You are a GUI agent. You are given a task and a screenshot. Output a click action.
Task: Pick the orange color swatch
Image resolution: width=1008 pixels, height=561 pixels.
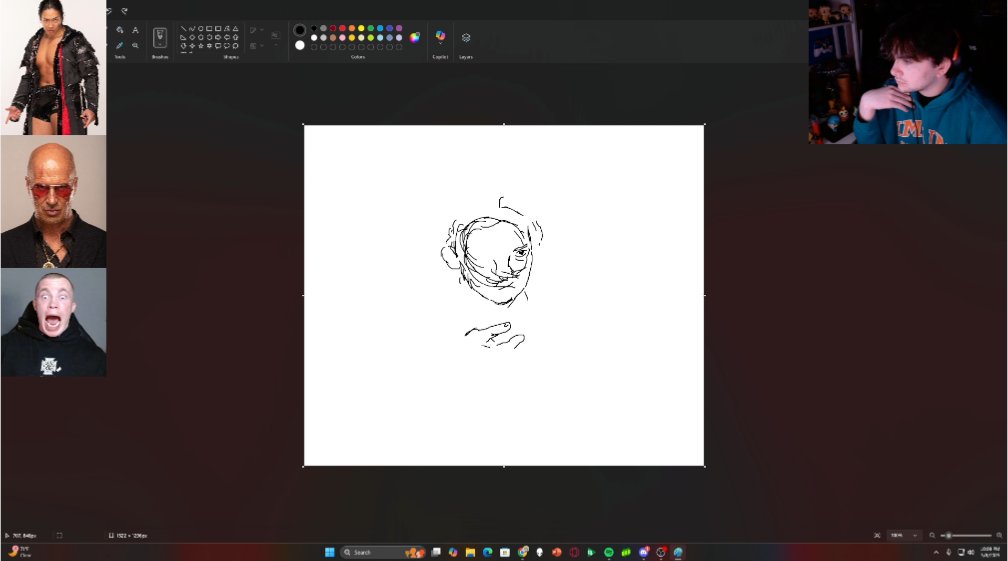[352, 28]
